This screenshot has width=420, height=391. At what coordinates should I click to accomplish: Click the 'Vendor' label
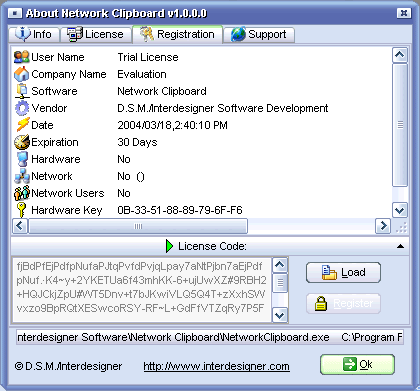coord(49,108)
